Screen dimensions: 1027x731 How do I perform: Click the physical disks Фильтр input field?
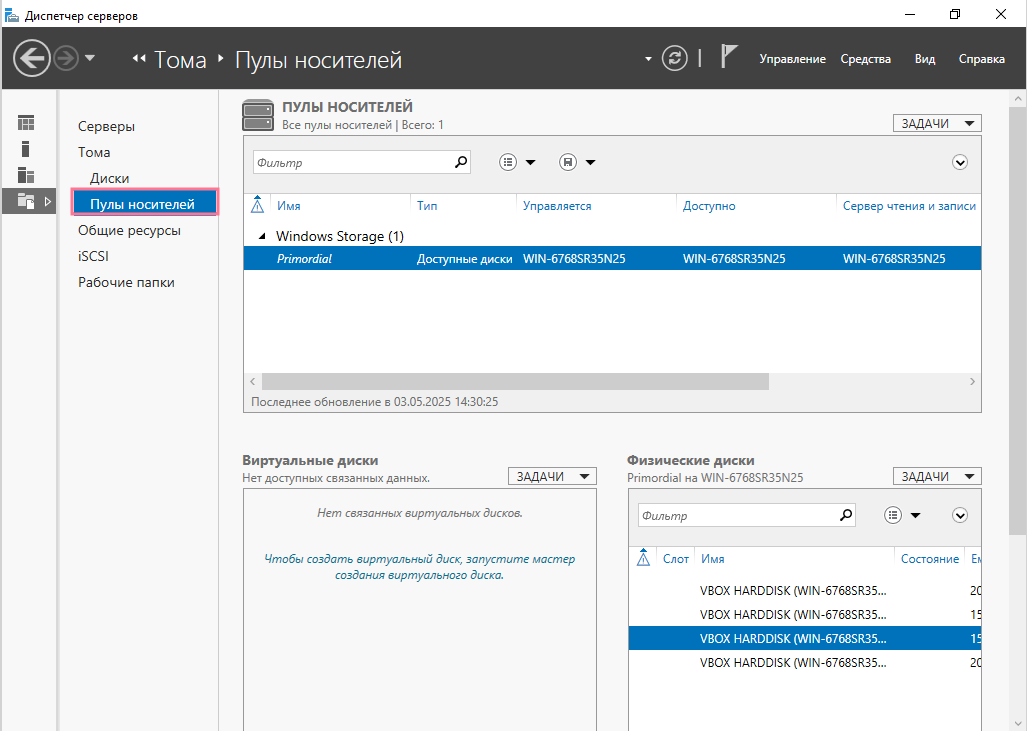pyautogui.click(x=735, y=516)
